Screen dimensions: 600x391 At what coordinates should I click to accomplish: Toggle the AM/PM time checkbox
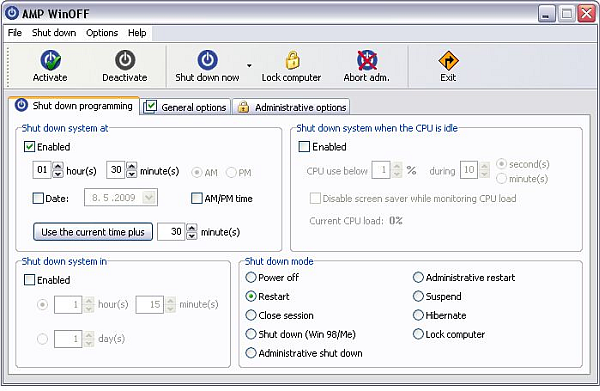point(197,198)
